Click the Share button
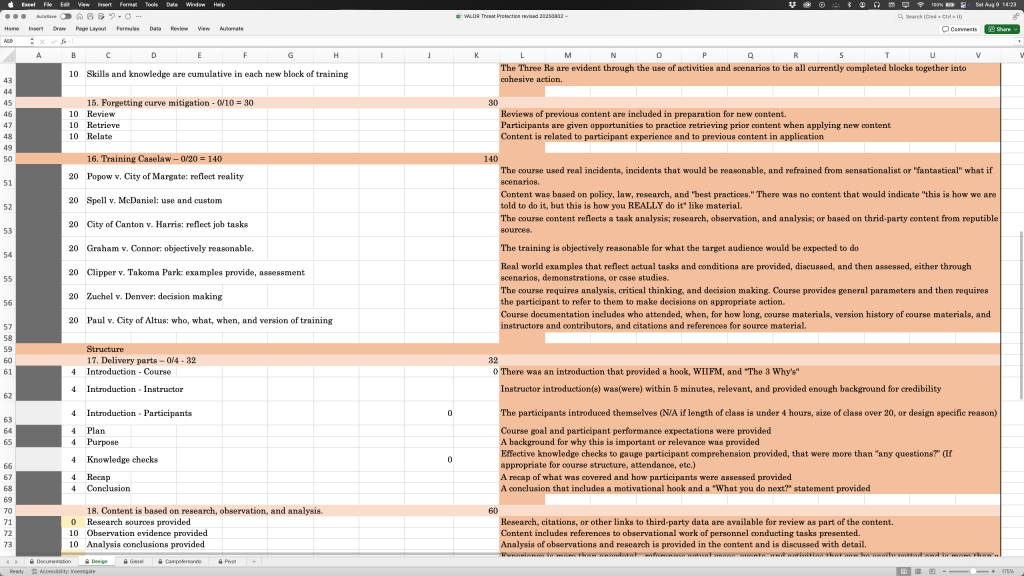The height and width of the screenshot is (576, 1024). point(1002,29)
